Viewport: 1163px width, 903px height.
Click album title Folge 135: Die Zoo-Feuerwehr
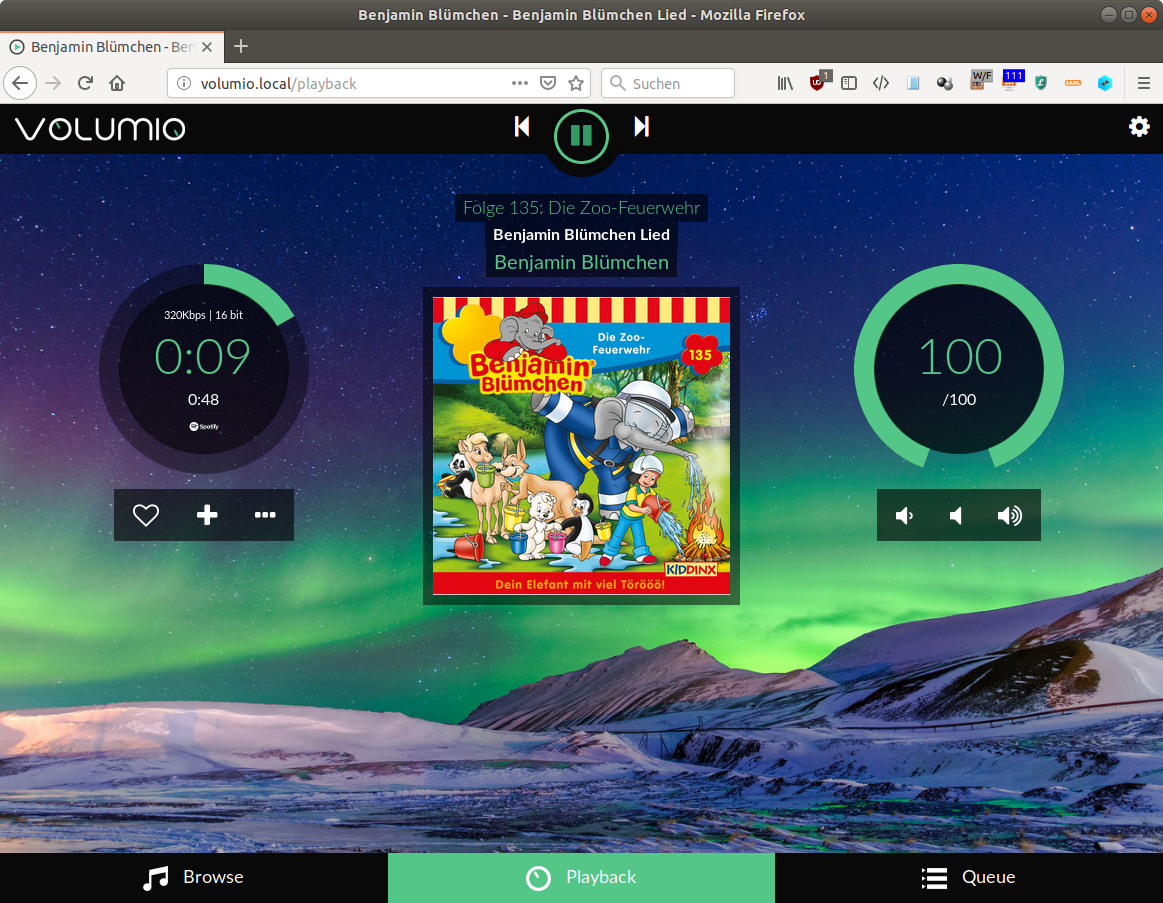tap(582, 208)
